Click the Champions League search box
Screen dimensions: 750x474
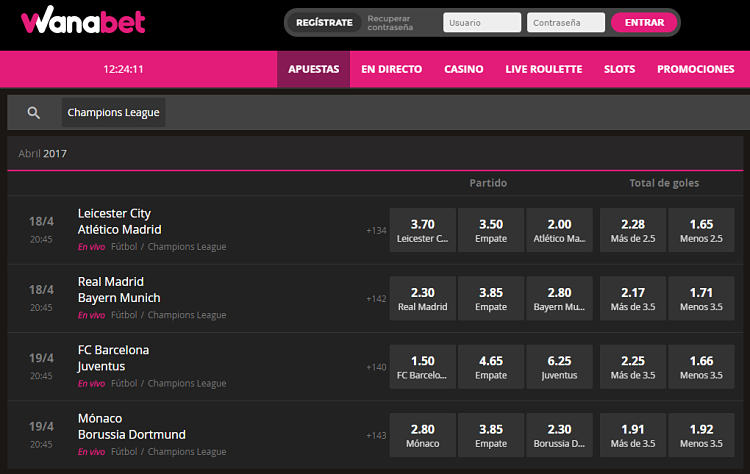(113, 112)
